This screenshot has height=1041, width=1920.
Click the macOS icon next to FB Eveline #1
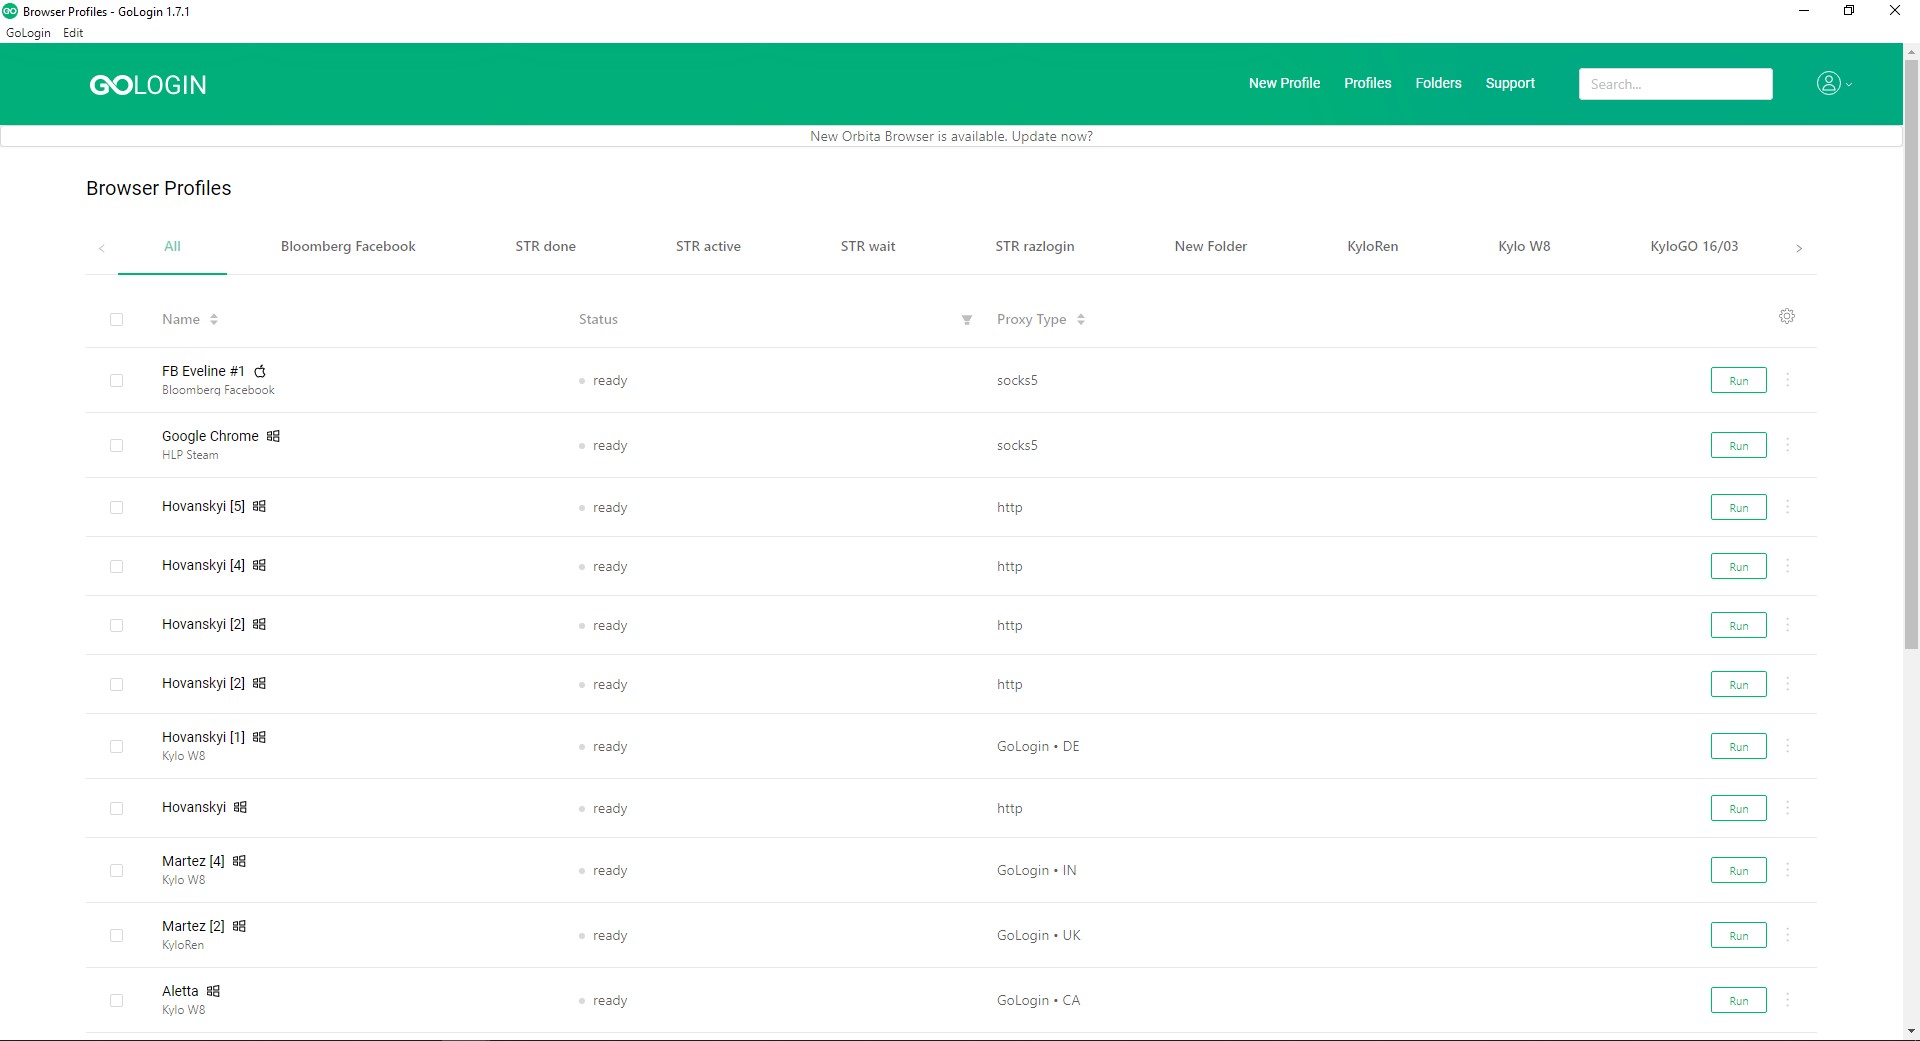(260, 371)
